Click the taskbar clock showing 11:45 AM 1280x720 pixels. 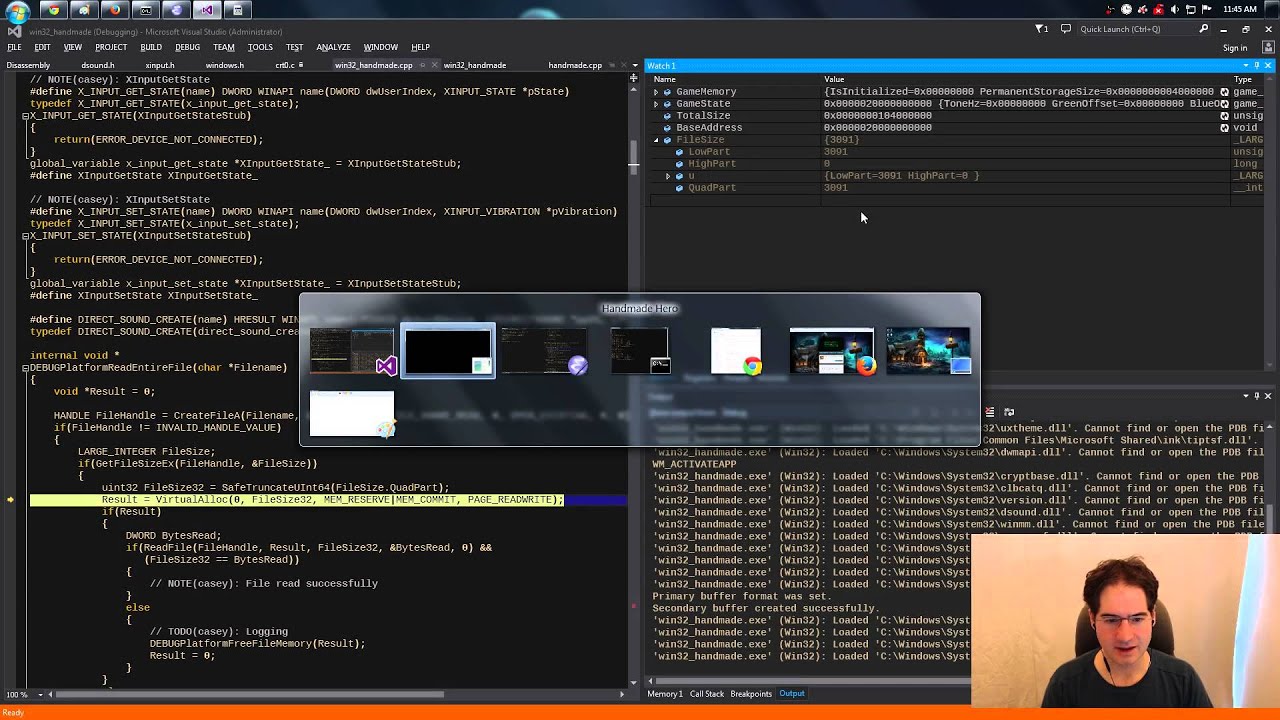[1239, 10]
